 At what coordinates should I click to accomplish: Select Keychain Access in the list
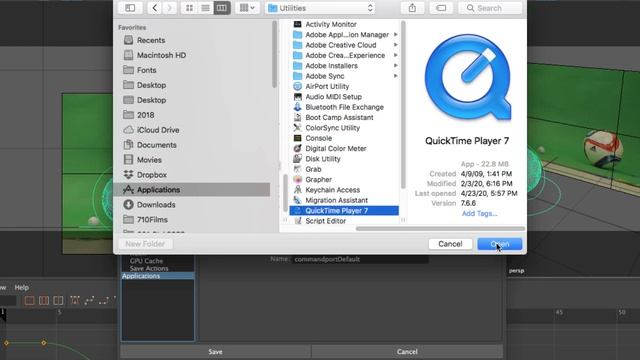[332, 190]
